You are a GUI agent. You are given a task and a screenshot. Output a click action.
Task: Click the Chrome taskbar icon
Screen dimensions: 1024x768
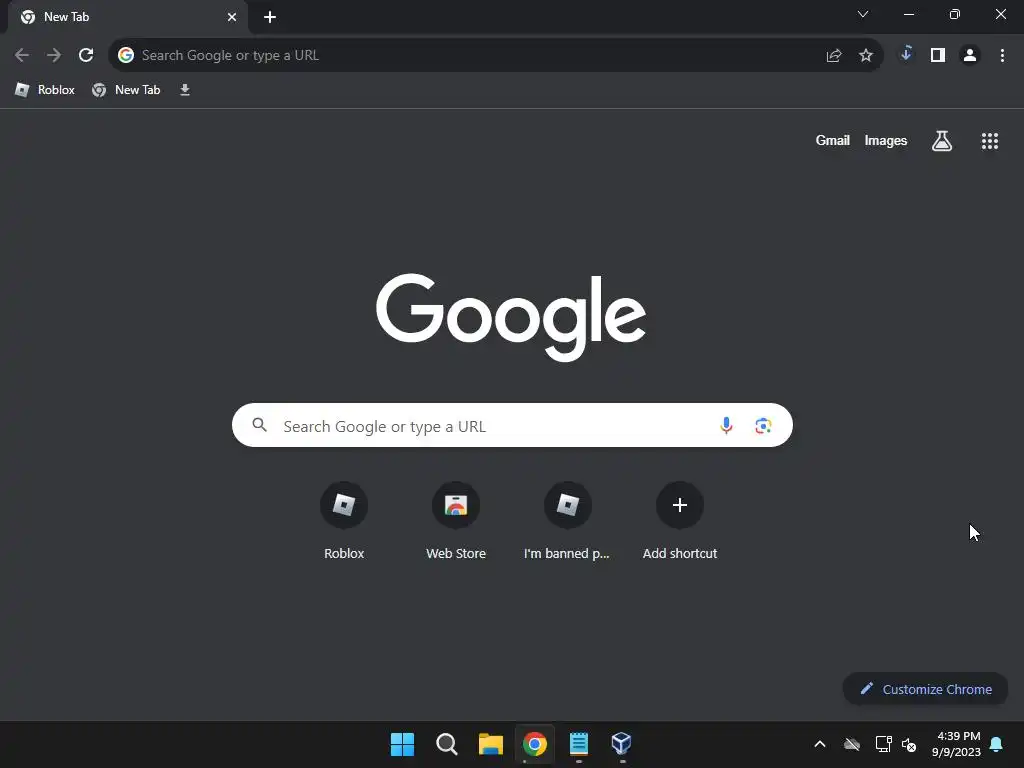click(x=534, y=744)
